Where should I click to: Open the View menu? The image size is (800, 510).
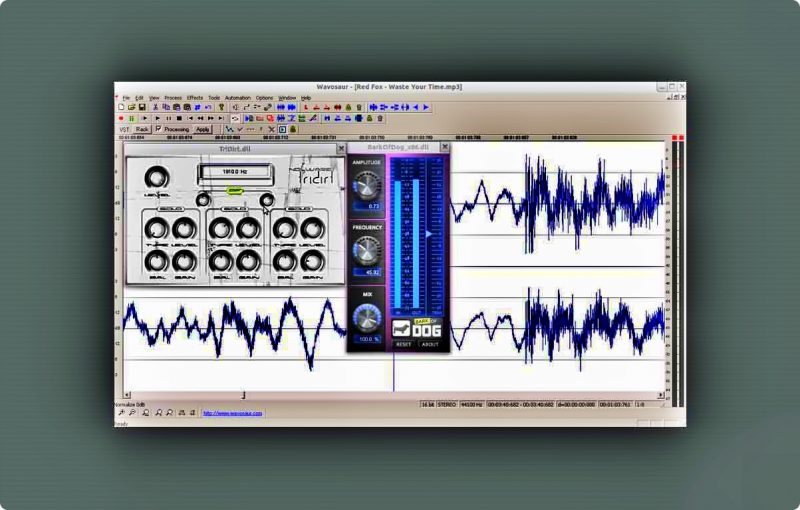click(x=154, y=97)
